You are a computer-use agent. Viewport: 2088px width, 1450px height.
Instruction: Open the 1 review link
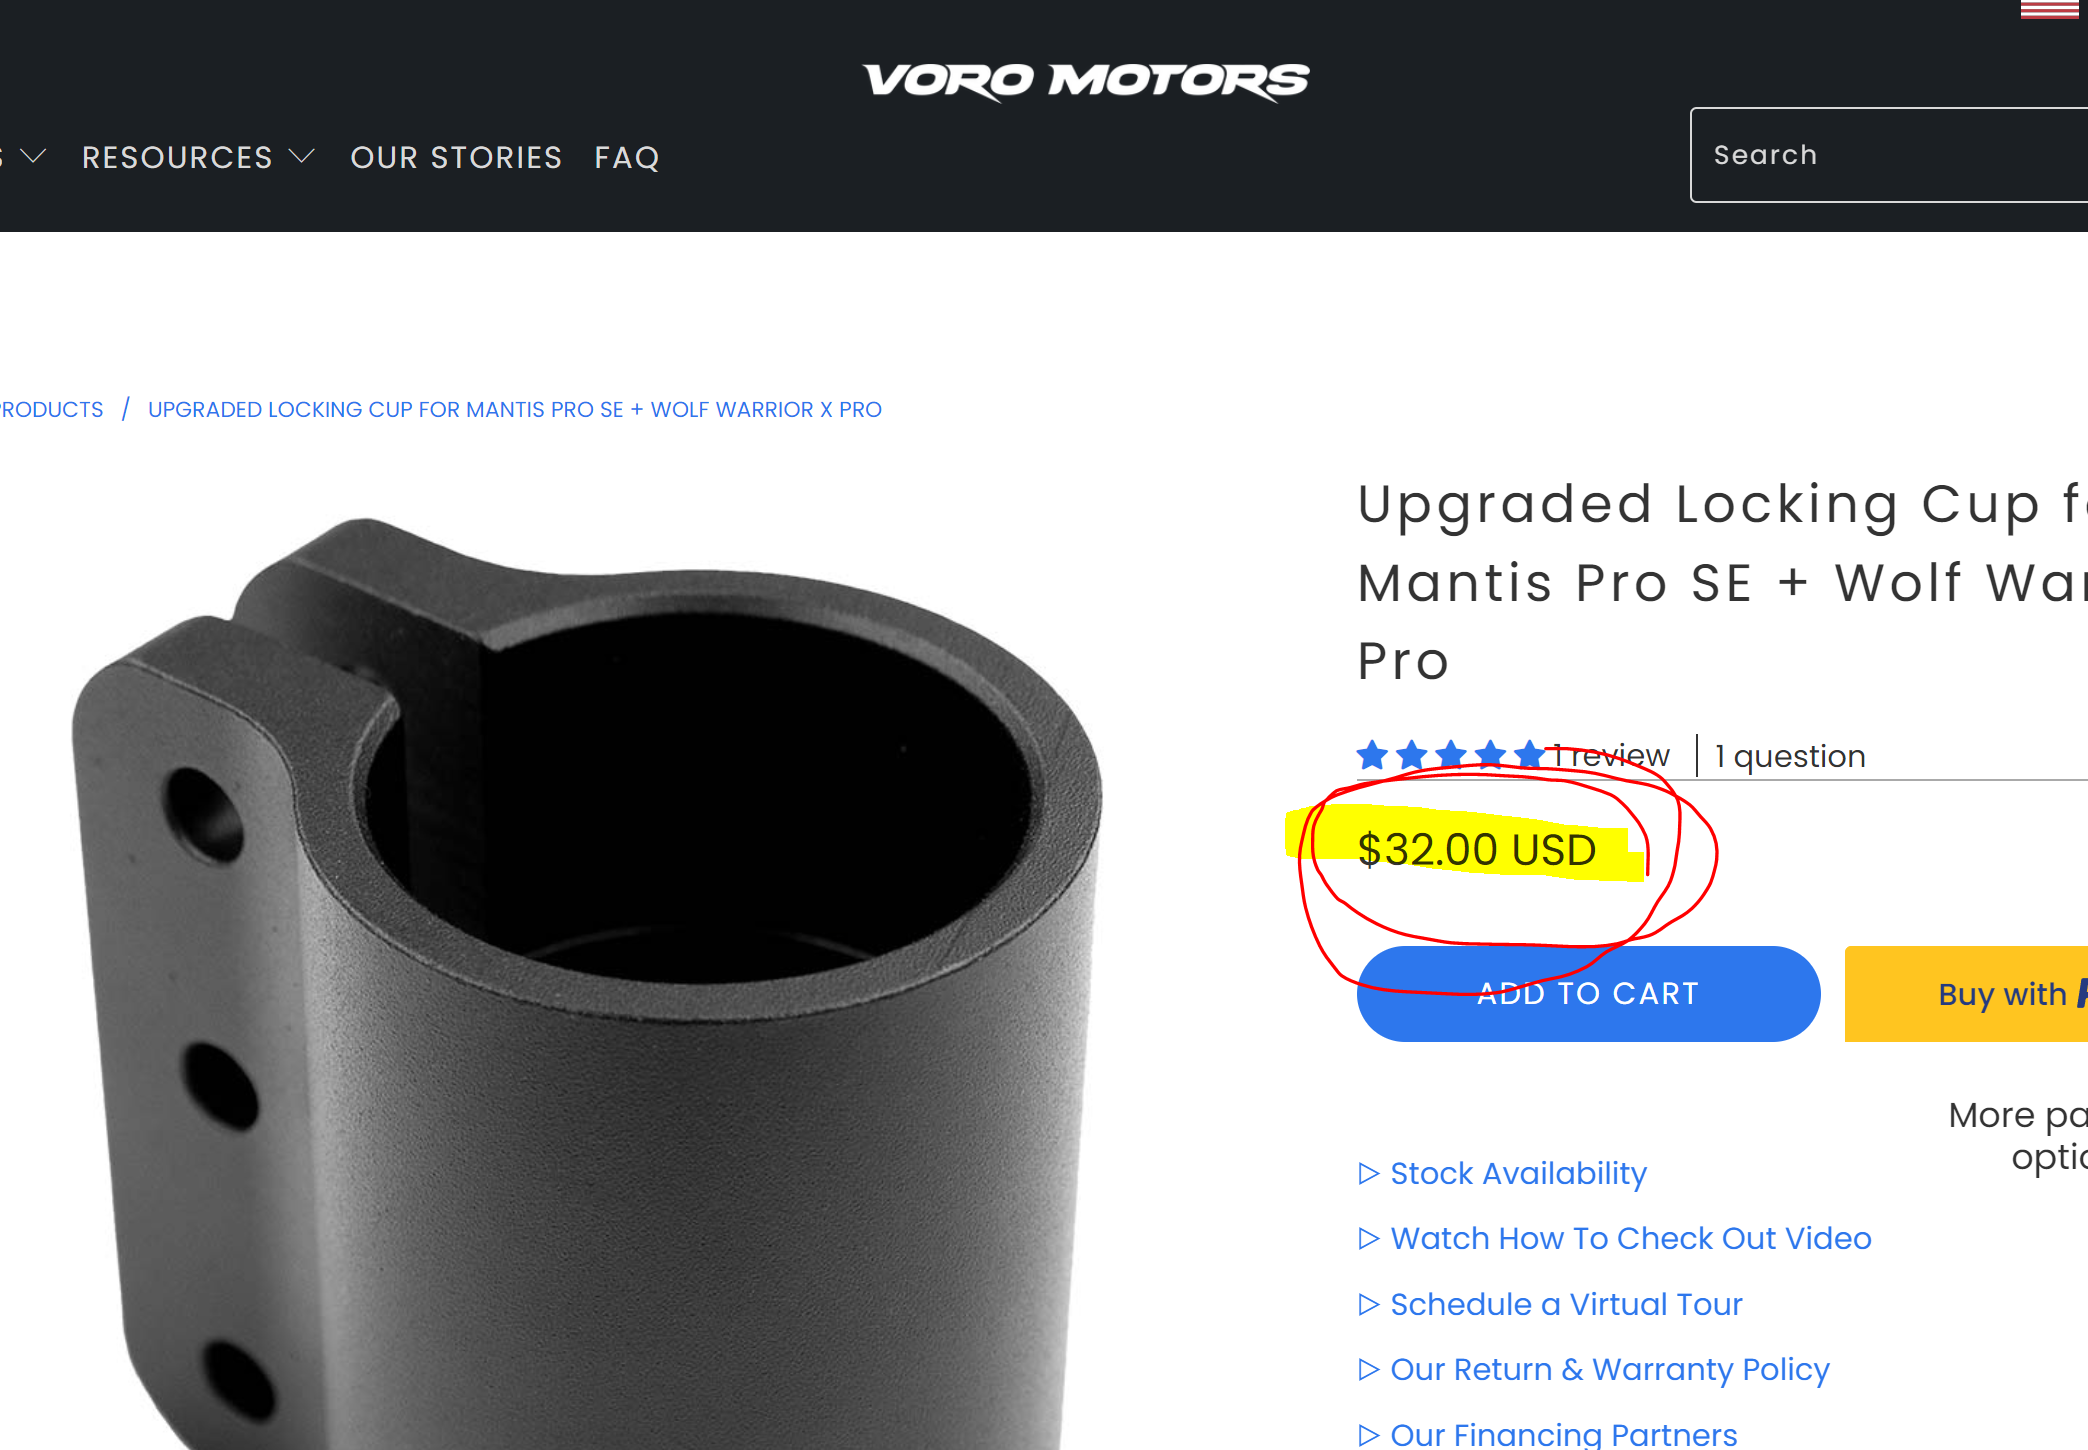click(1611, 755)
